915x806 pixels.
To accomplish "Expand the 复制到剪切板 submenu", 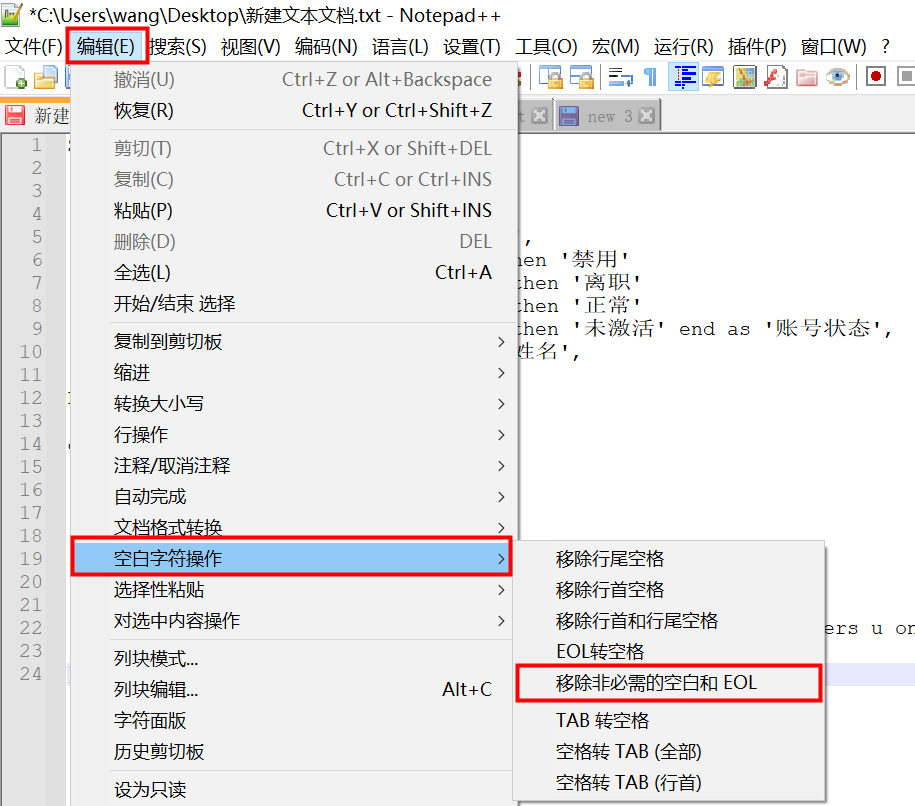I will (x=294, y=342).
